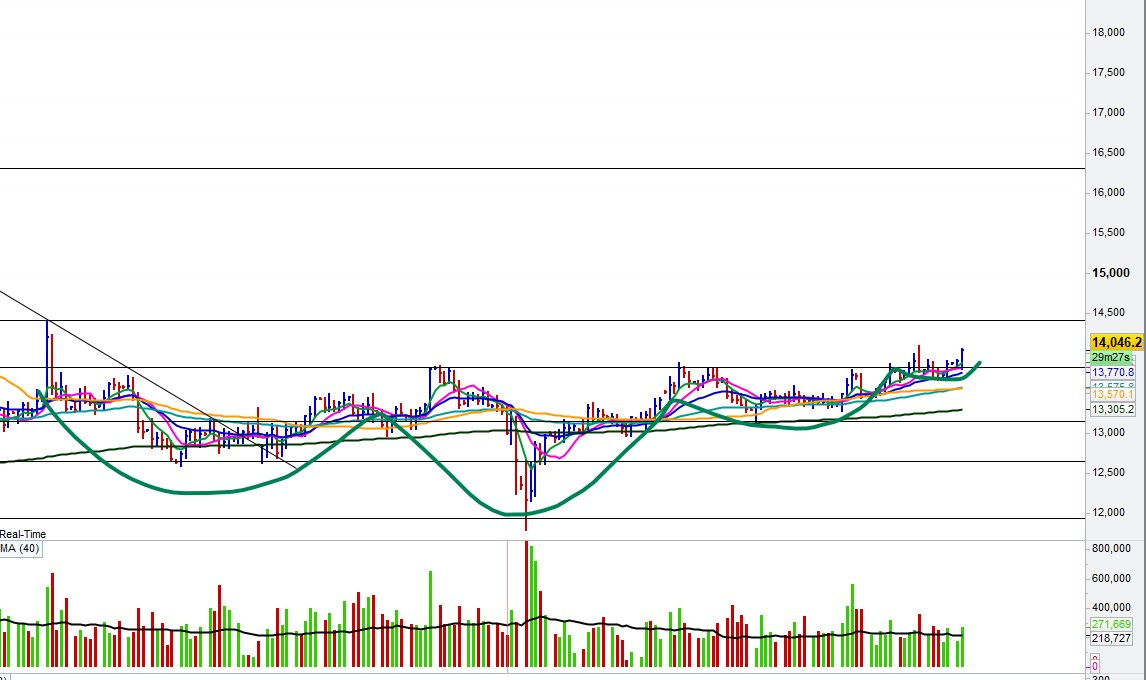The width and height of the screenshot is (1146, 680).
Task: Select the dark green 13,305.2 average value
Action: (x=1113, y=409)
